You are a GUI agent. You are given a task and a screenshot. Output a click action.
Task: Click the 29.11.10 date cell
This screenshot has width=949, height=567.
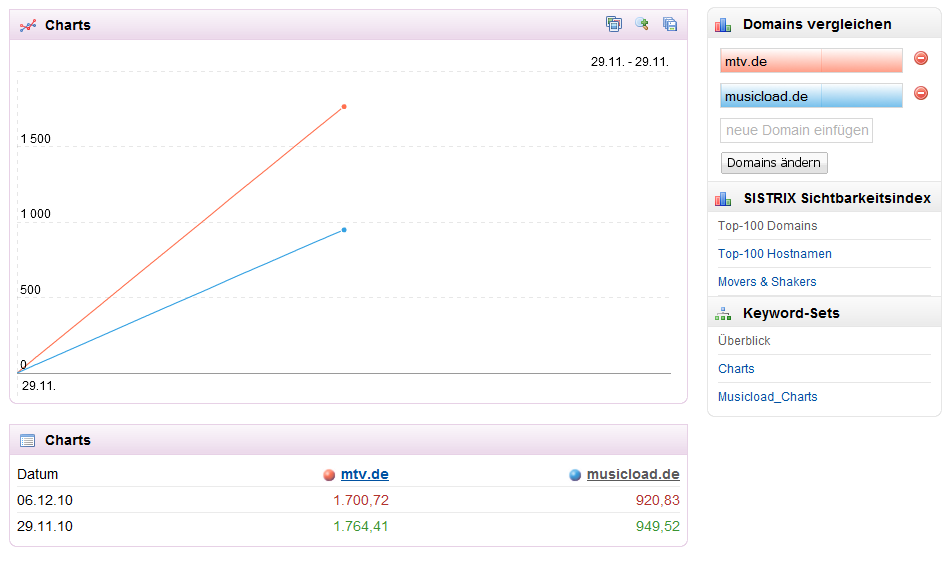[45, 526]
